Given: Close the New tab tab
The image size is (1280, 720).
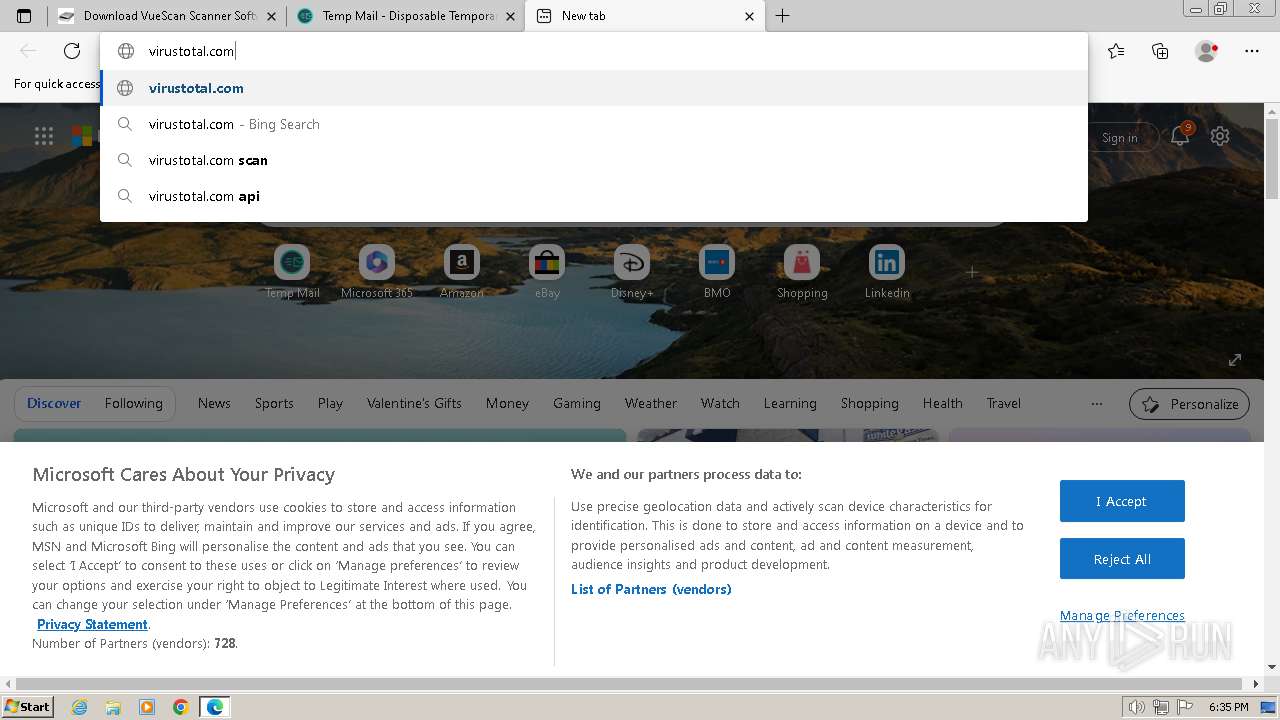Looking at the screenshot, I should tap(750, 16).
